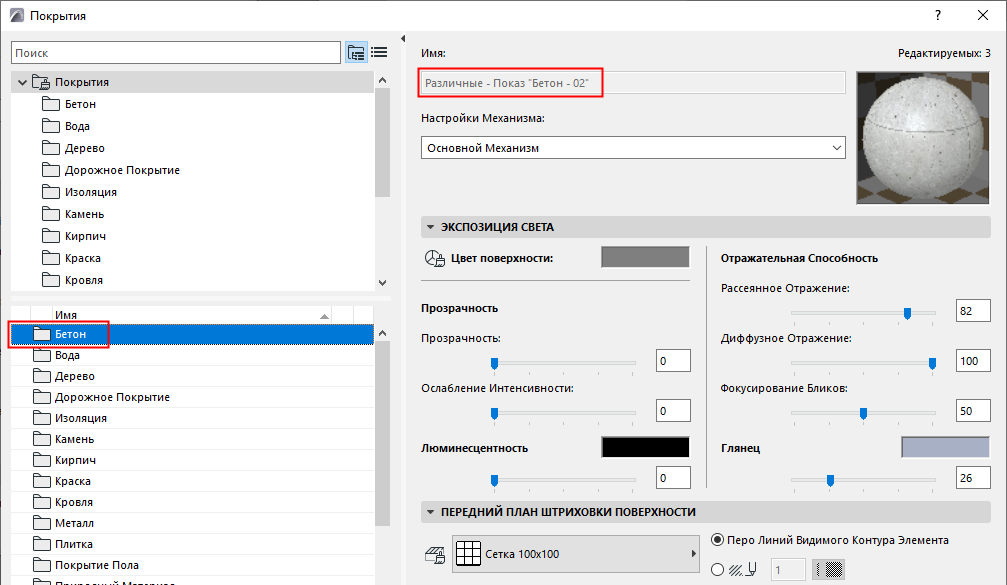
Task: Select Вода row in the lower list
Action: pos(192,355)
